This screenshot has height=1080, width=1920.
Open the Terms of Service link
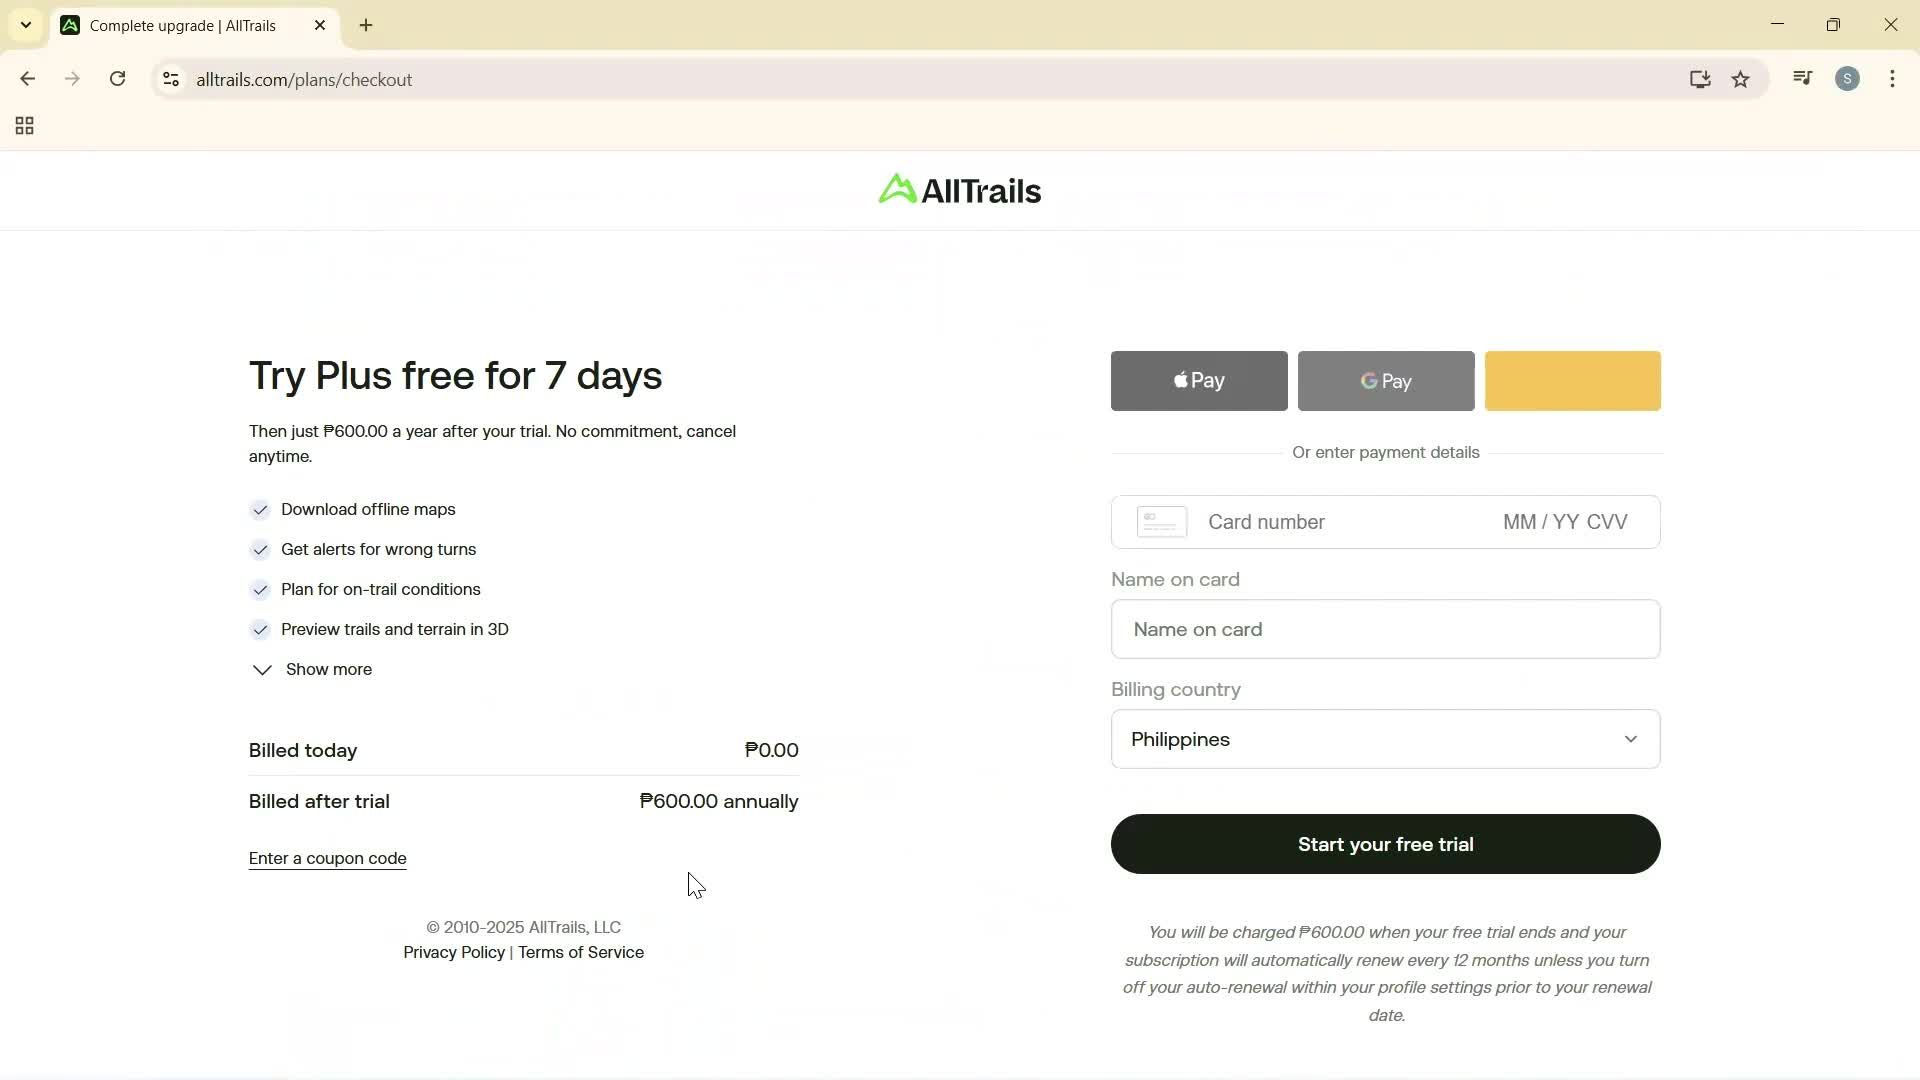pyautogui.click(x=580, y=952)
